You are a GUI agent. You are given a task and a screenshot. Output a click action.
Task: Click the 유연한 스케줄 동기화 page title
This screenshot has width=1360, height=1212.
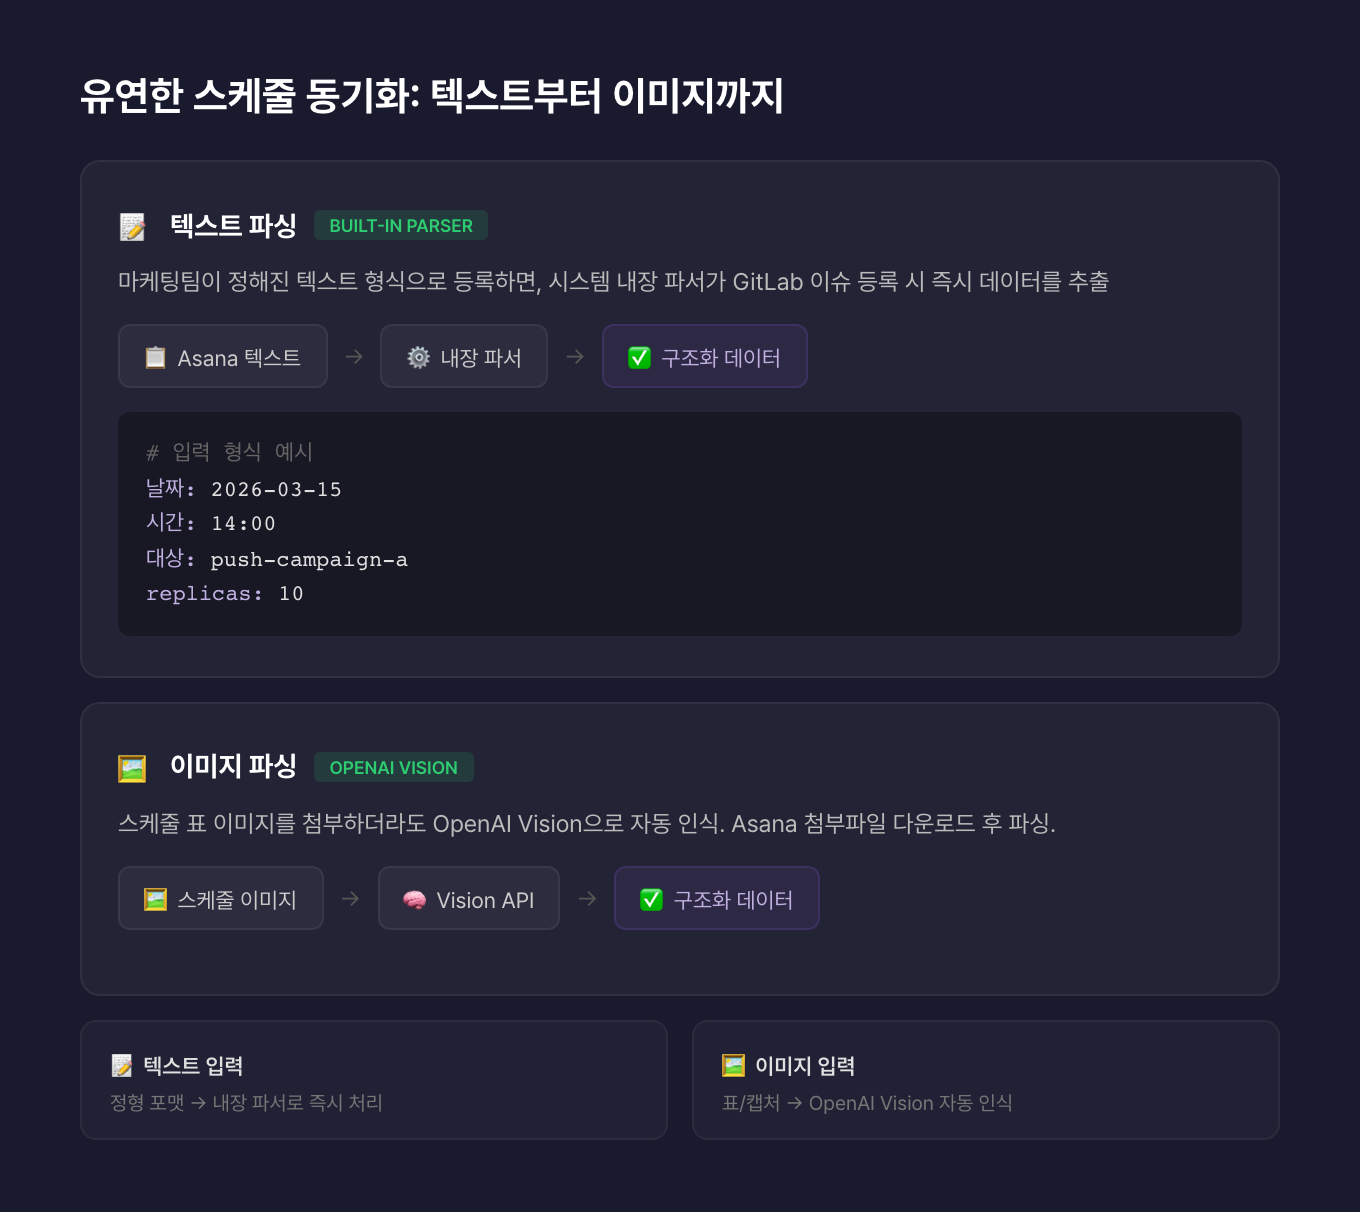431,96
